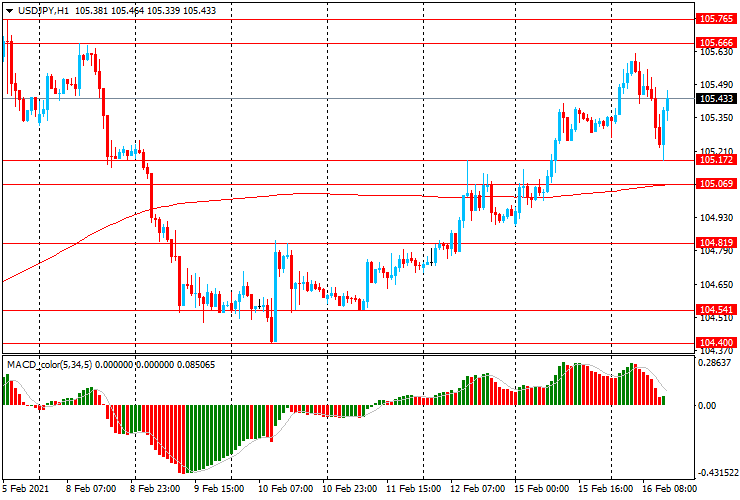Select the 11 Feb 15:00 time label
The width and height of the screenshot is (740, 500).
[x=414, y=488]
